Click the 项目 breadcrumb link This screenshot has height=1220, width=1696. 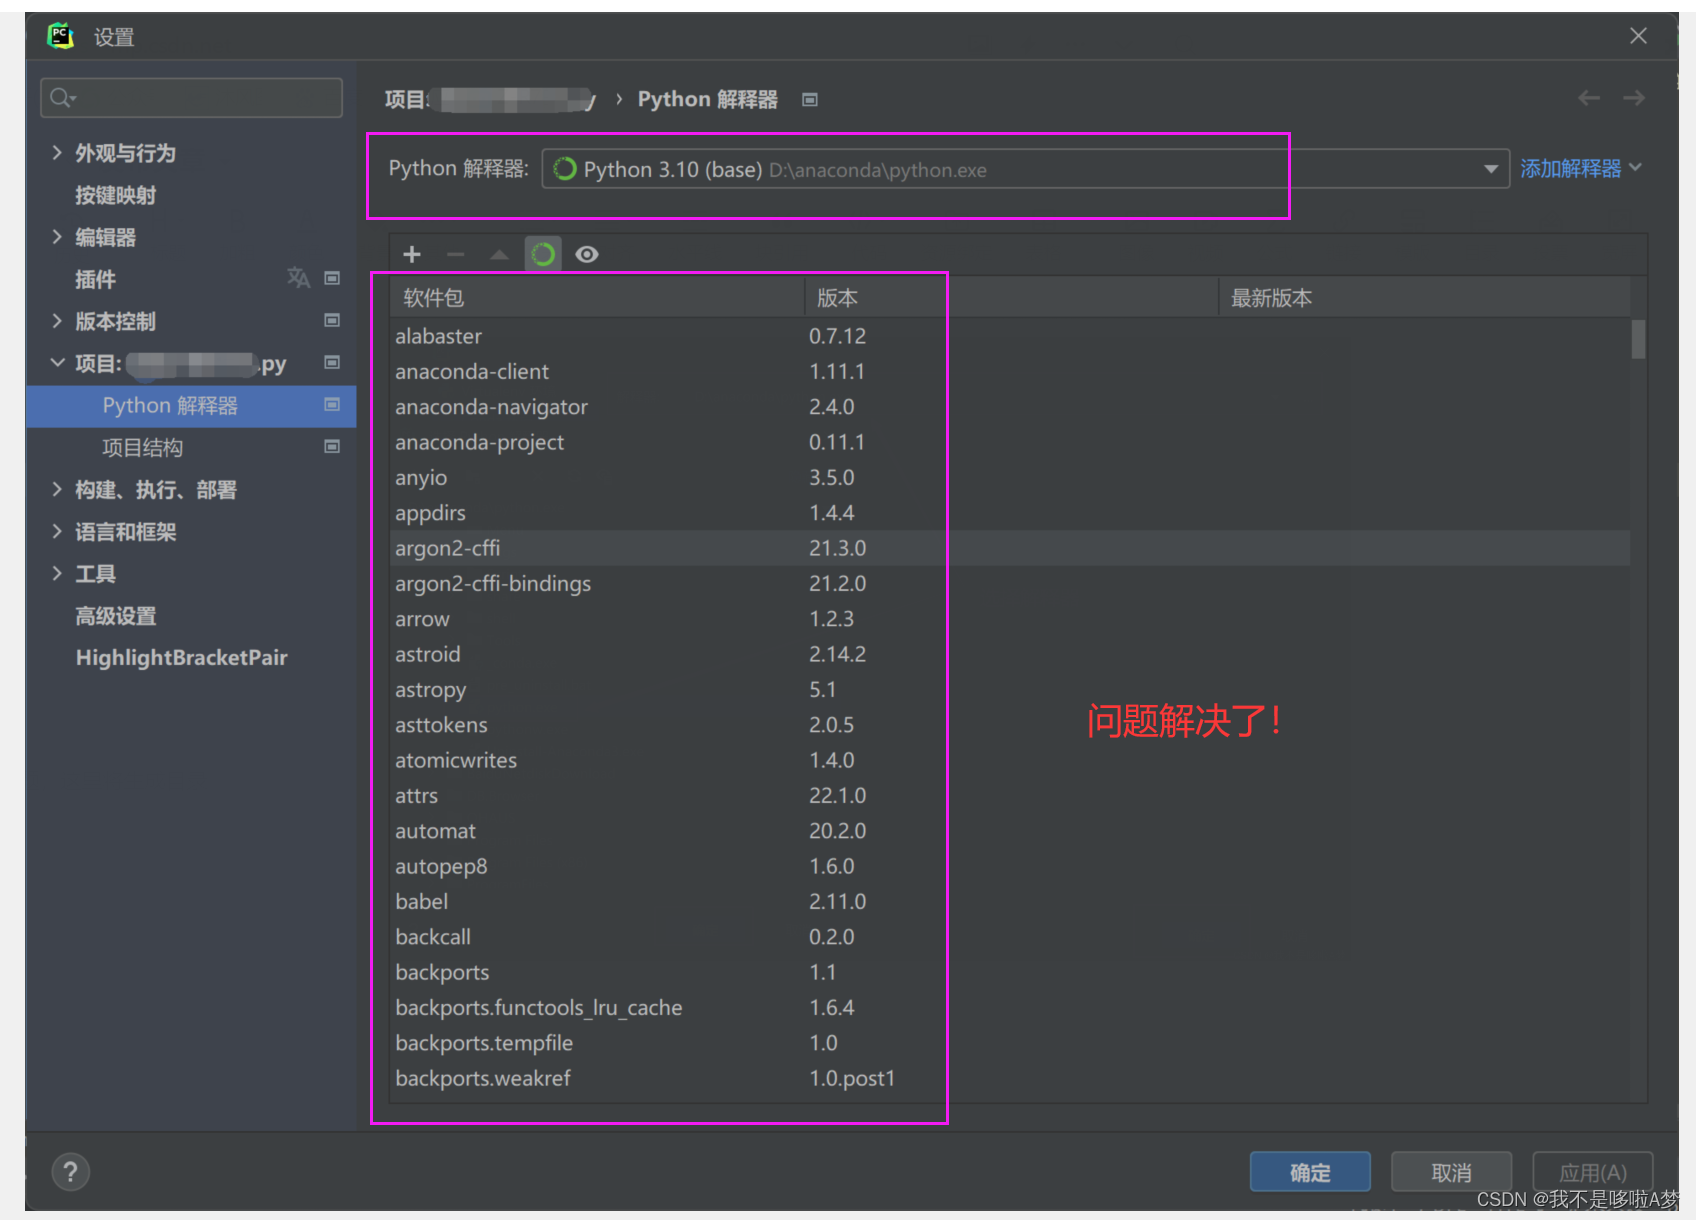pos(490,99)
